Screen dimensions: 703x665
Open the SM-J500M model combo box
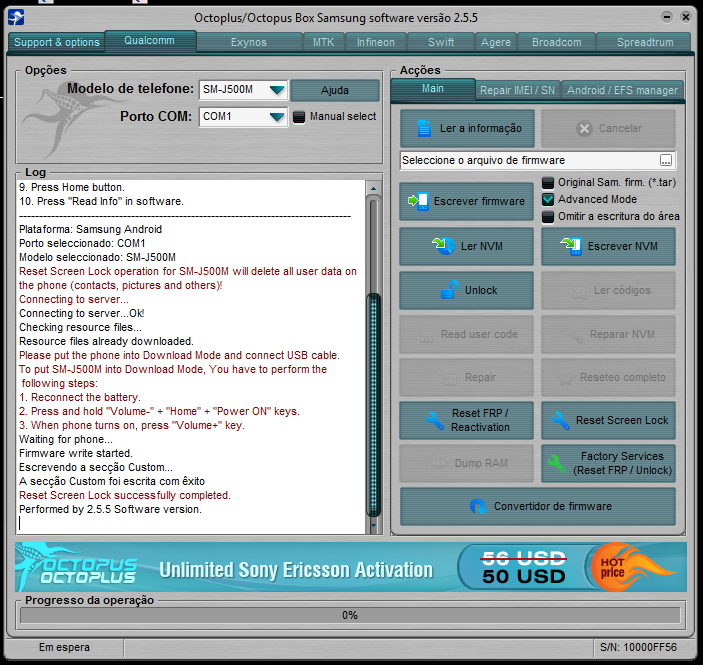(243, 90)
